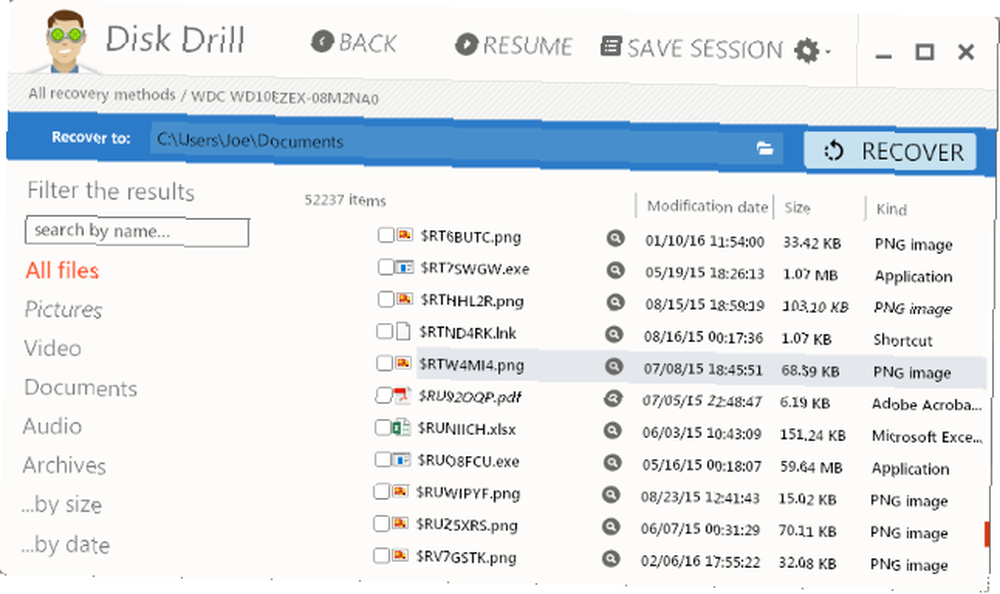This screenshot has width=1000, height=594.
Task: Sort by Kind column header
Action: coord(892,209)
